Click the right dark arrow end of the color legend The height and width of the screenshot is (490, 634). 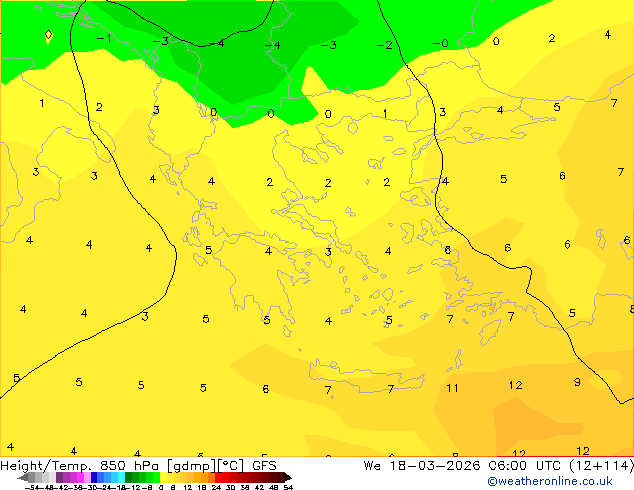click(x=288, y=478)
